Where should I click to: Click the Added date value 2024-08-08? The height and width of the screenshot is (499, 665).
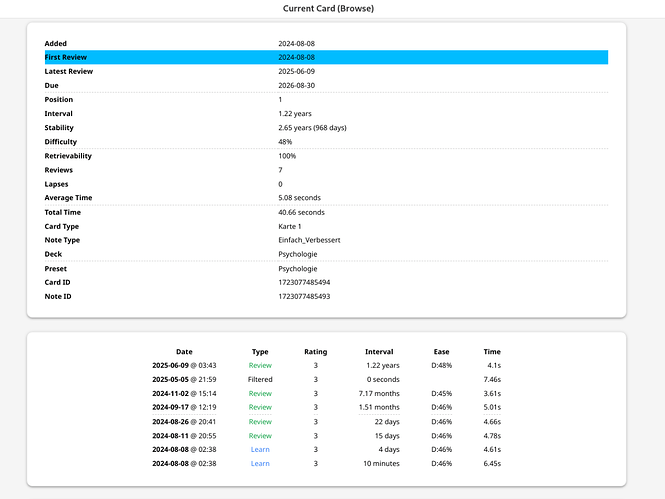point(296,44)
